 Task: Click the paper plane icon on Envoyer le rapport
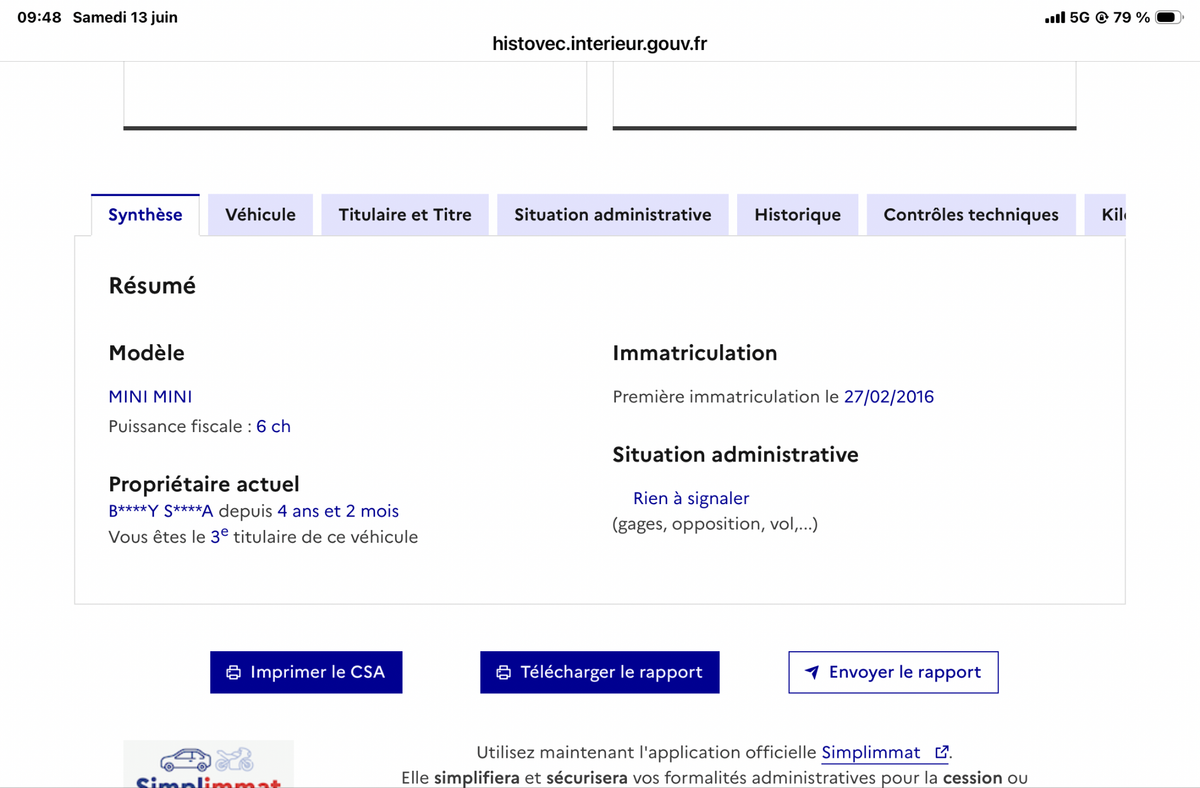click(812, 673)
